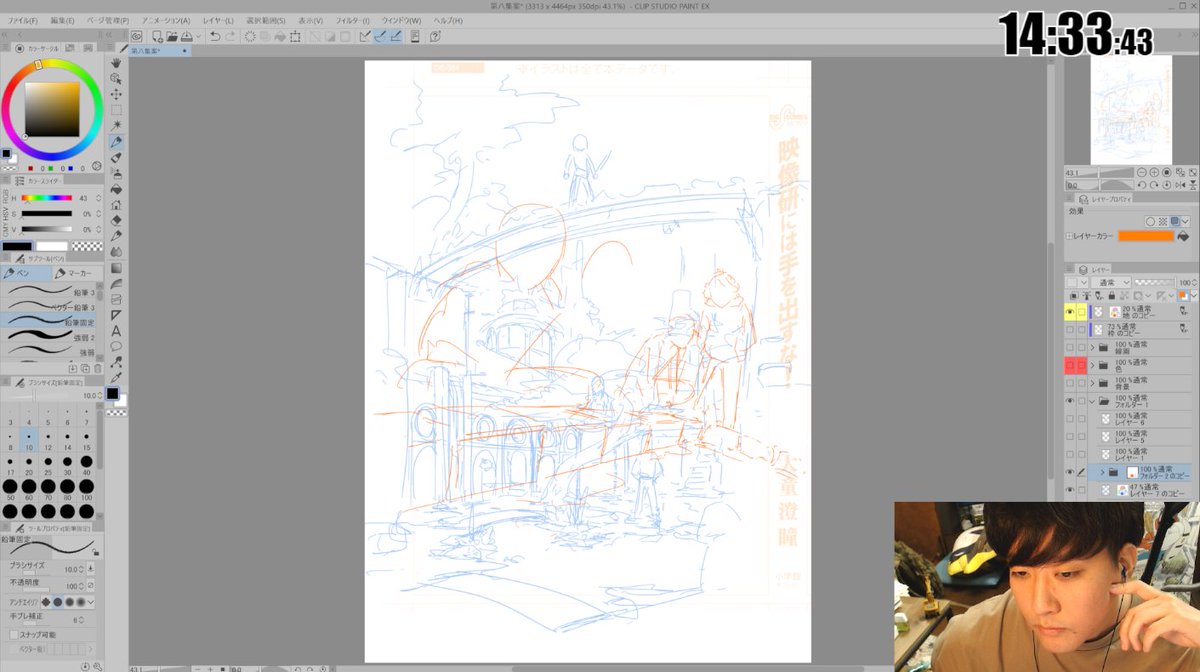Screen dimensions: 1200x672
Task: Expand the フォルダー 2 のコピー folder
Action: coord(1103,471)
